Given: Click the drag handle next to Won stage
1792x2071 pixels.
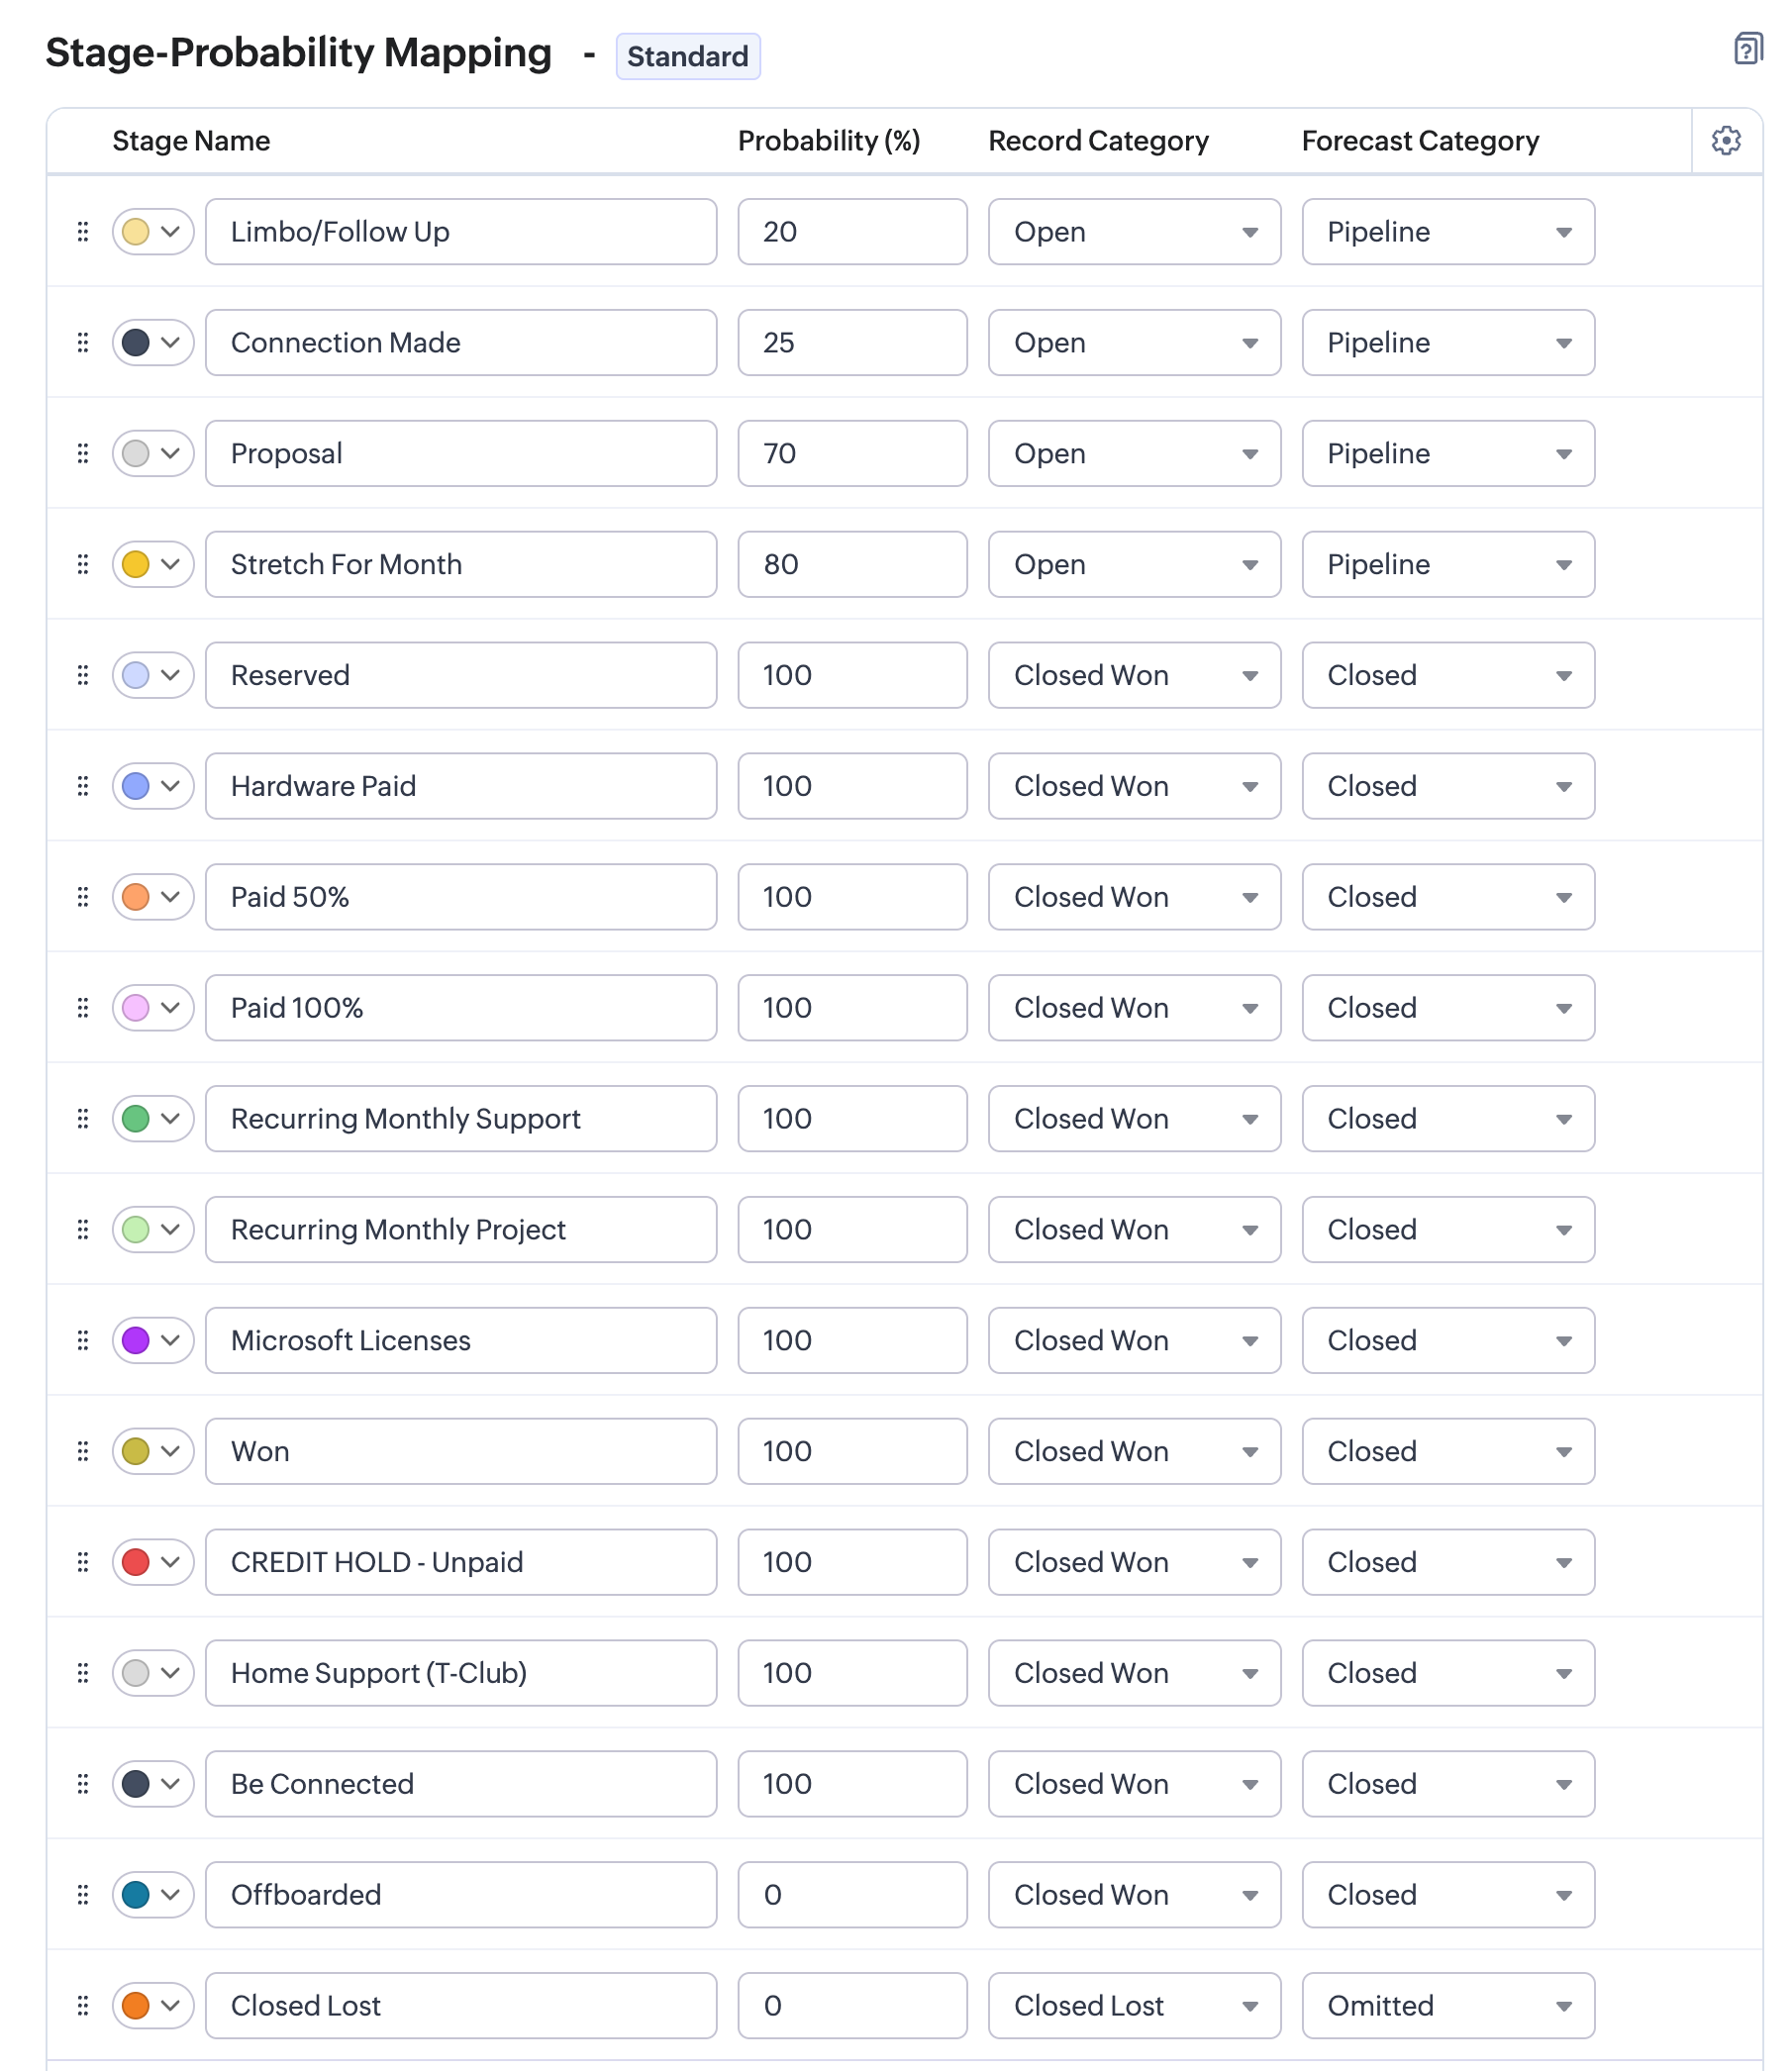Looking at the screenshot, I should coord(83,1451).
